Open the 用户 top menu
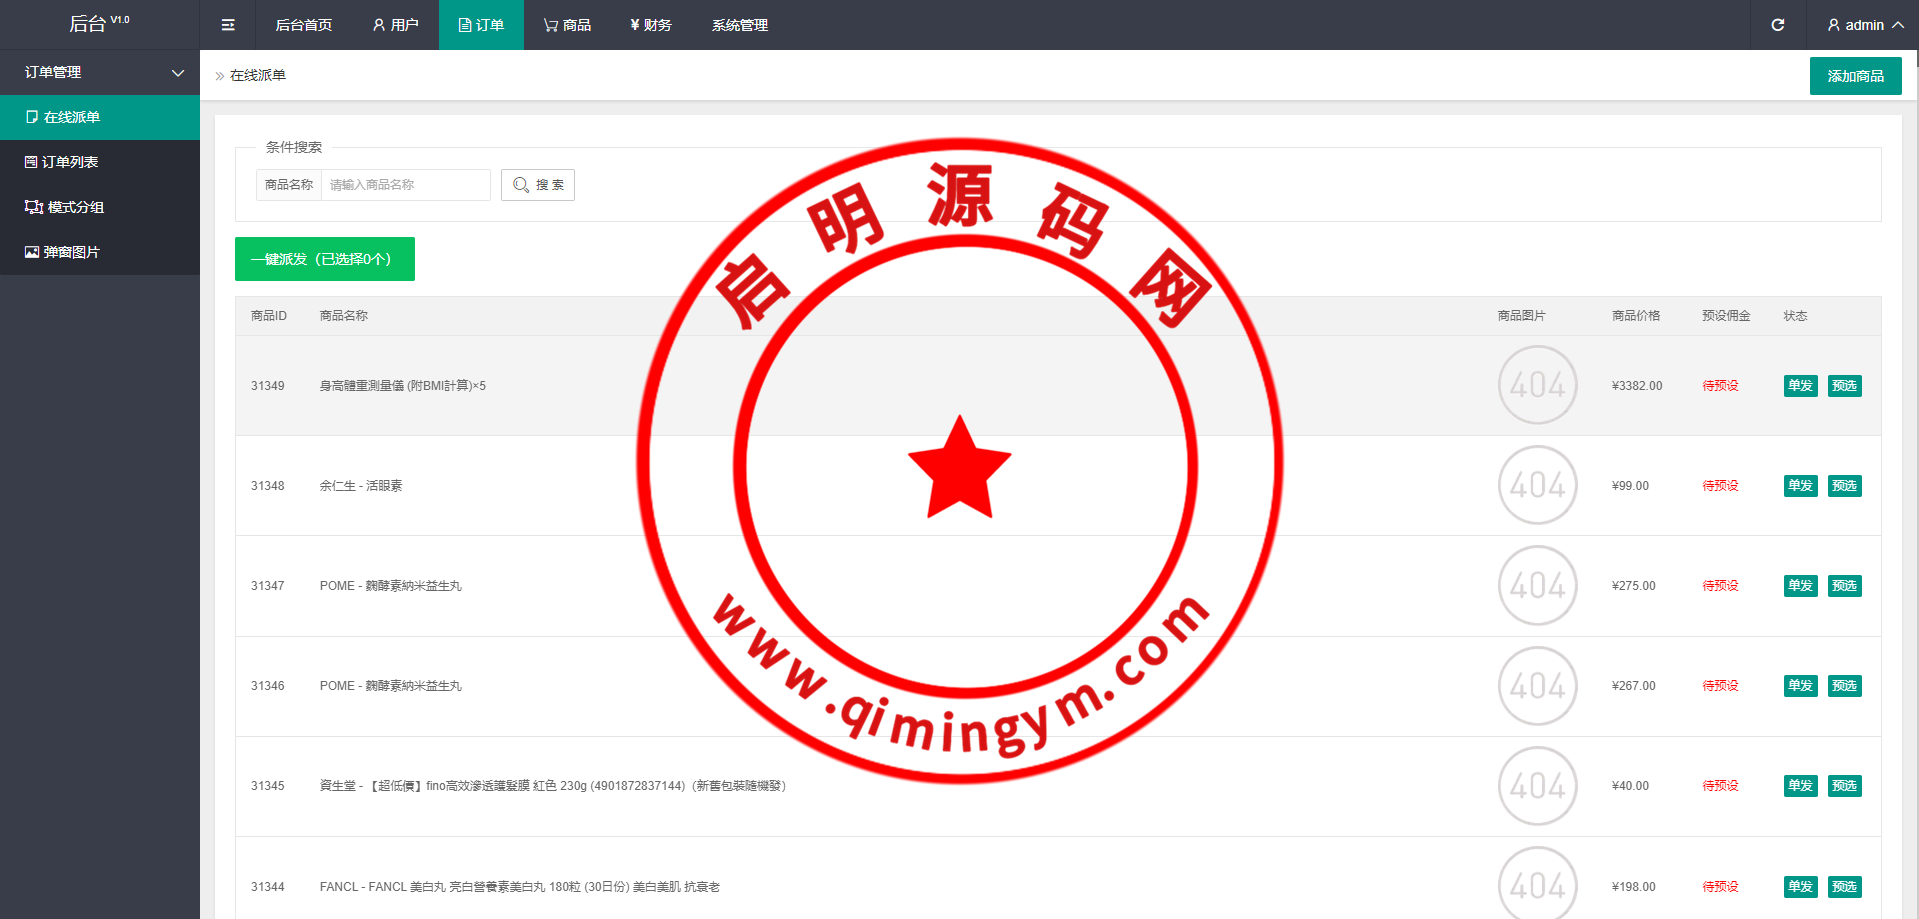The image size is (1919, 919). click(x=395, y=25)
